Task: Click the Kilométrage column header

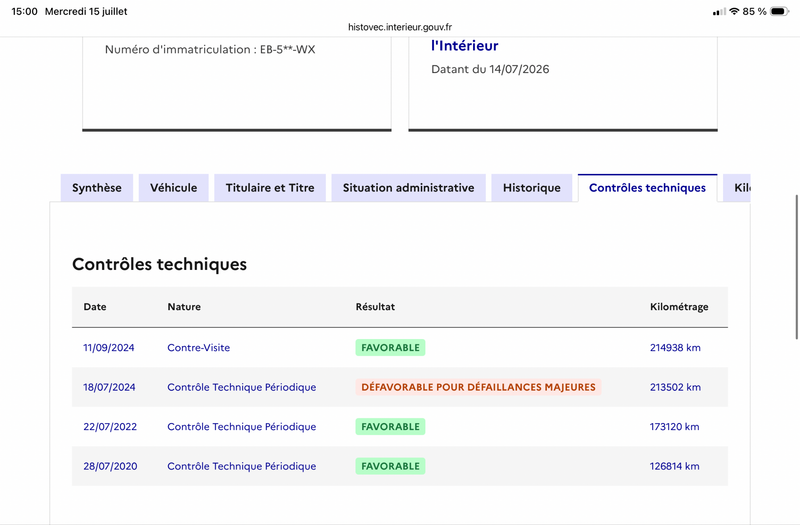Action: (679, 307)
